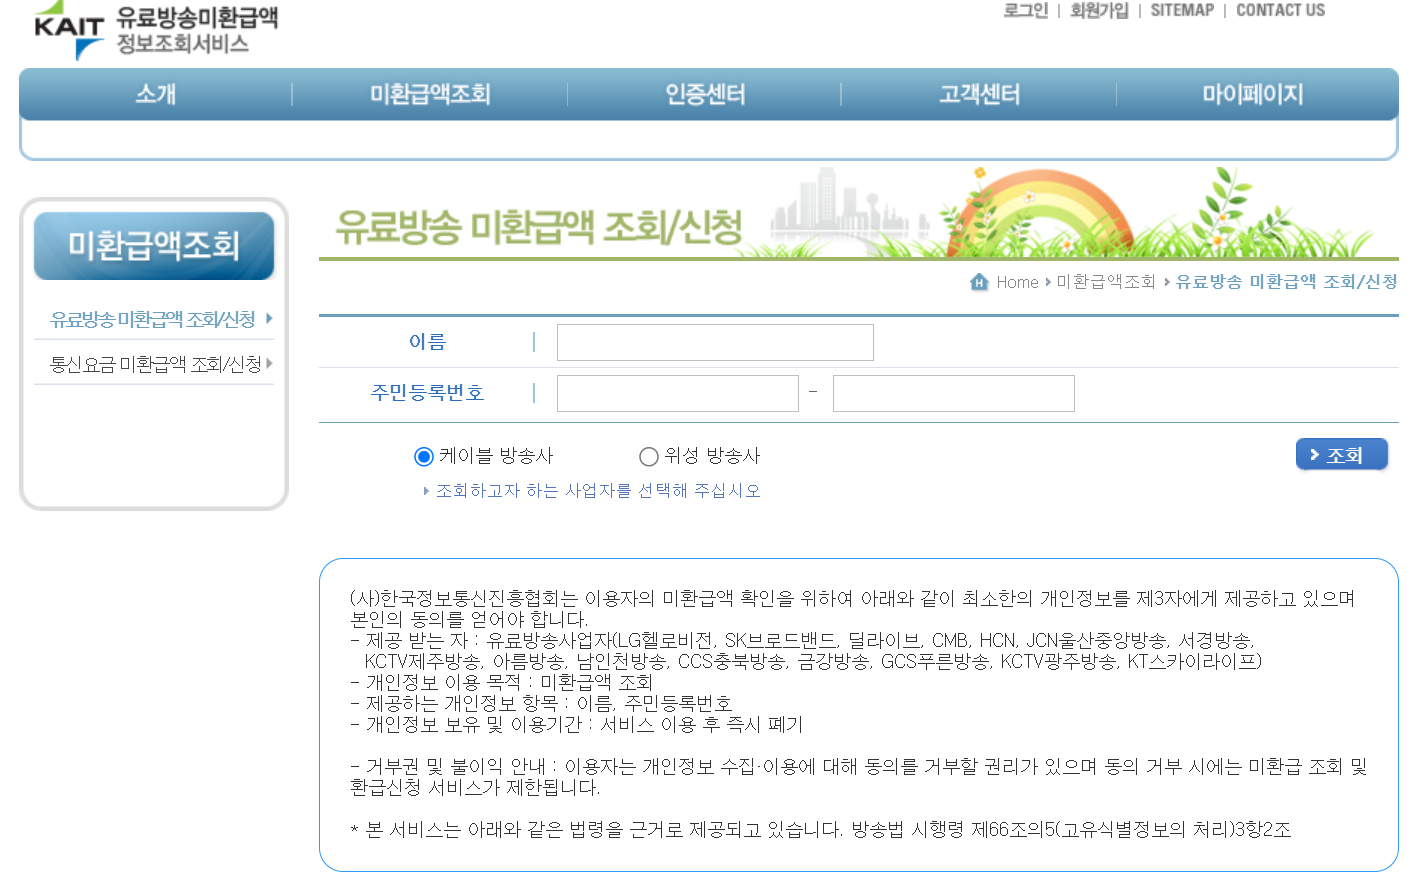Image resolution: width=1421 pixels, height=876 pixels.
Task: Click the text 조회하고자 하는 사업자를 선택해 주십시오
Action: [x=598, y=490]
